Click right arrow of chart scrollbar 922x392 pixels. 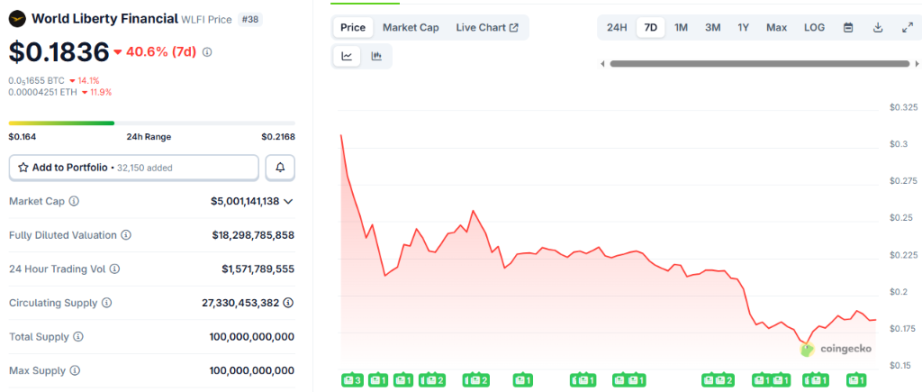917,63
